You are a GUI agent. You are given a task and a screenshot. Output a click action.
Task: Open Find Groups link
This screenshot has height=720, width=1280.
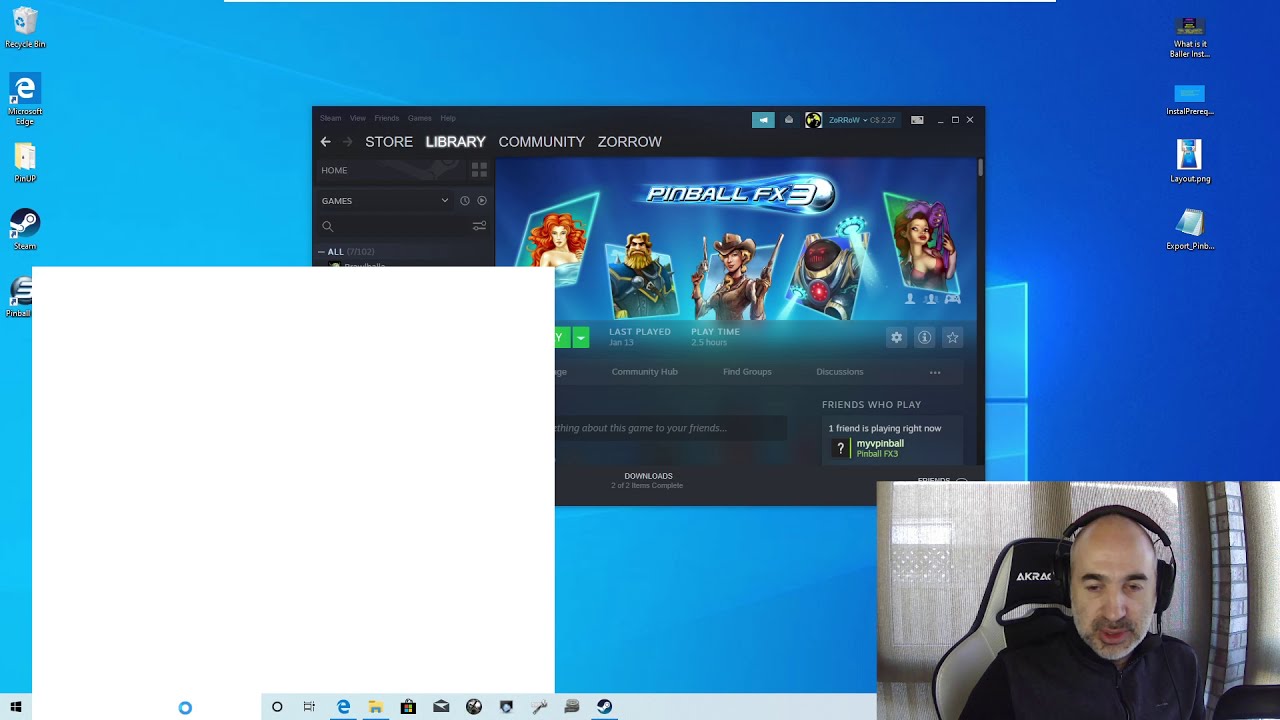747,372
